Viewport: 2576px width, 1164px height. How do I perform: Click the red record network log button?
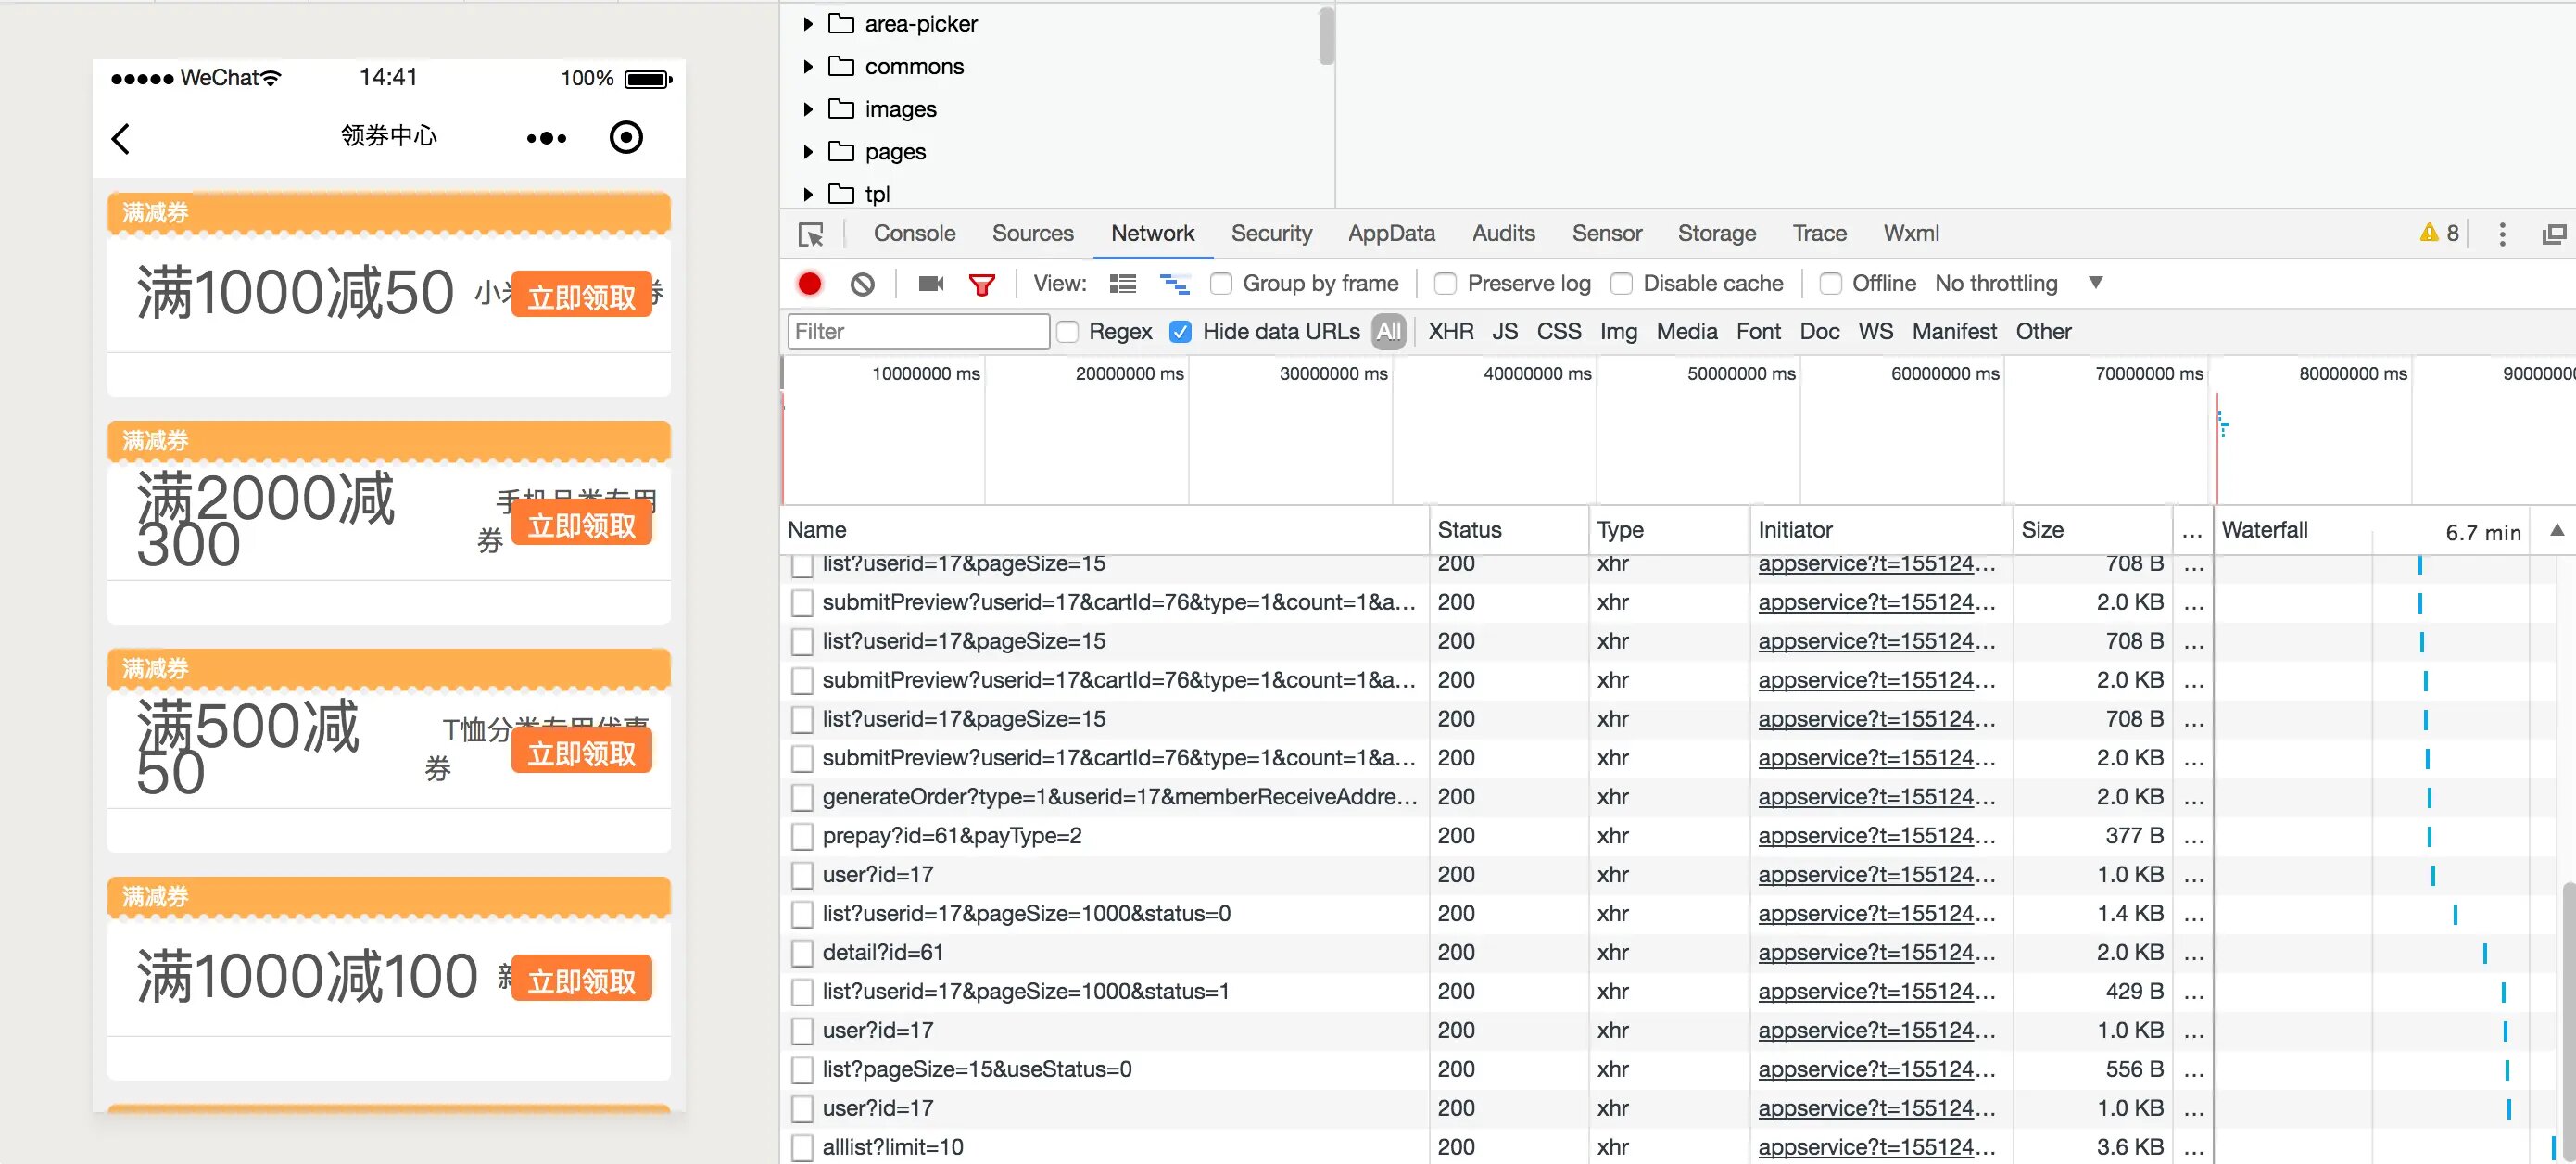(810, 284)
